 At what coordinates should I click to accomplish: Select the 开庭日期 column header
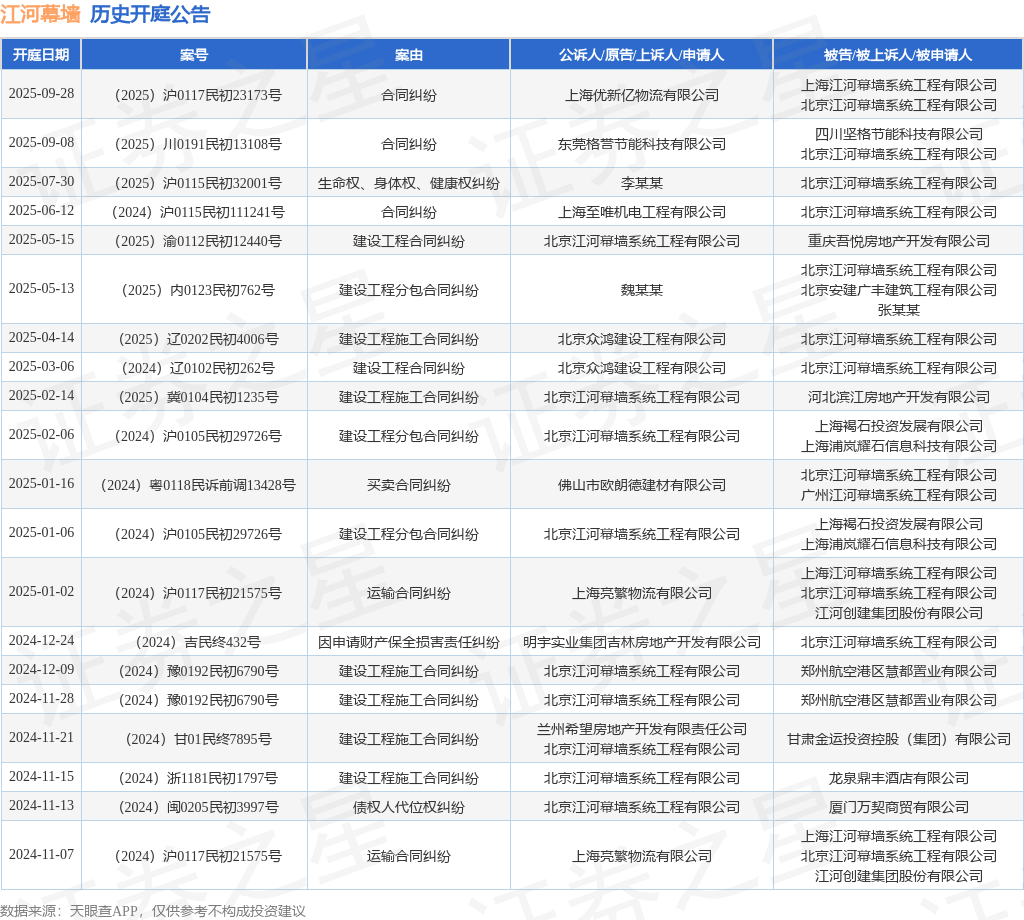41,55
